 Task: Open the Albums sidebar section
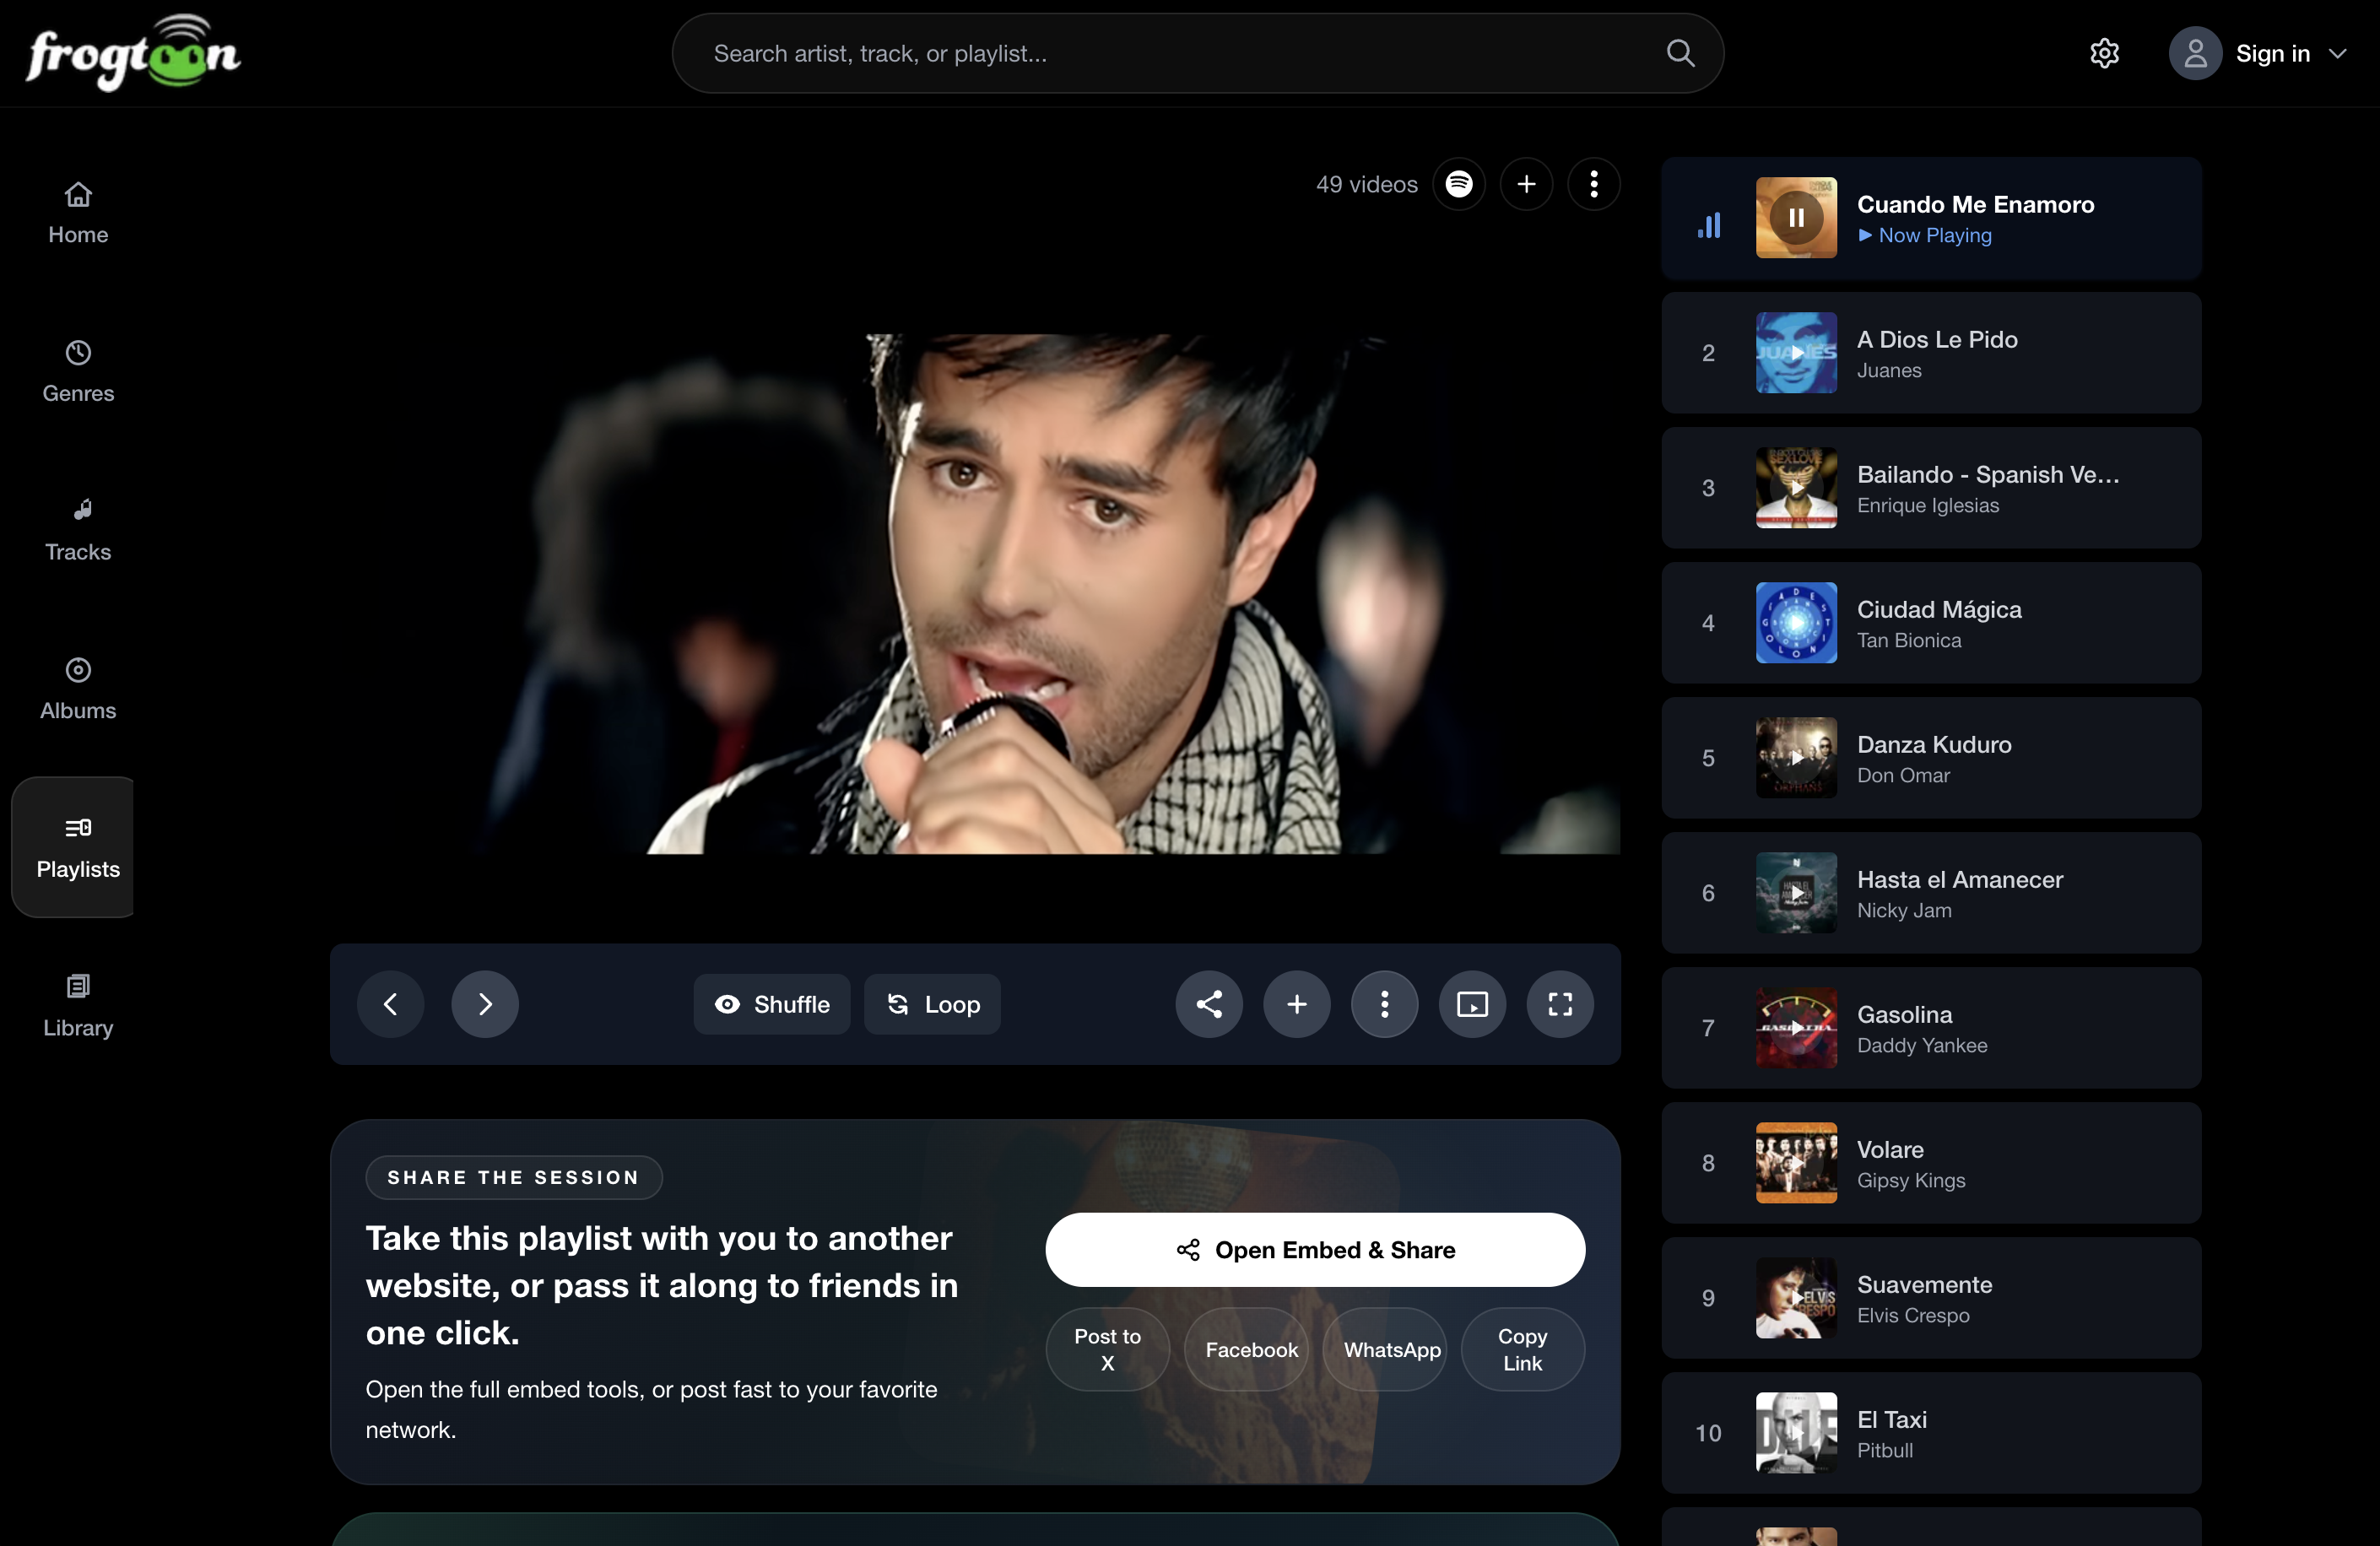78,688
